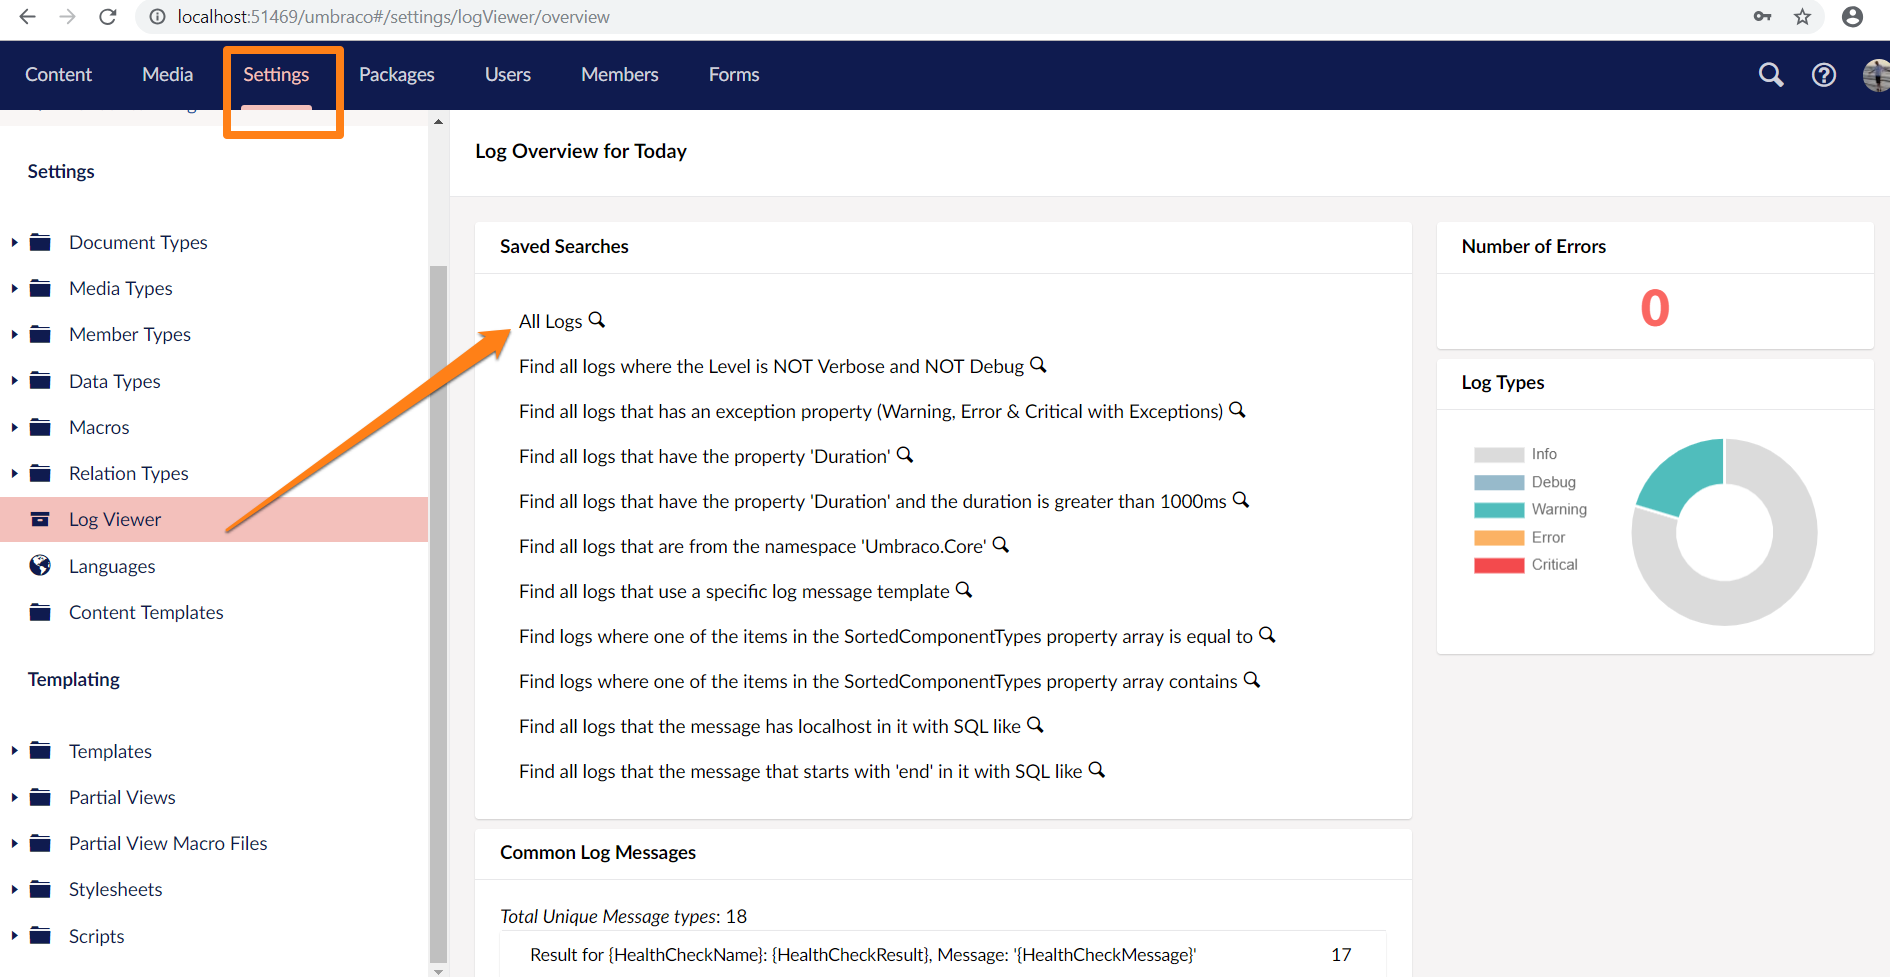Click the site information icon in address bar
The image size is (1890, 977).
click(x=157, y=17)
